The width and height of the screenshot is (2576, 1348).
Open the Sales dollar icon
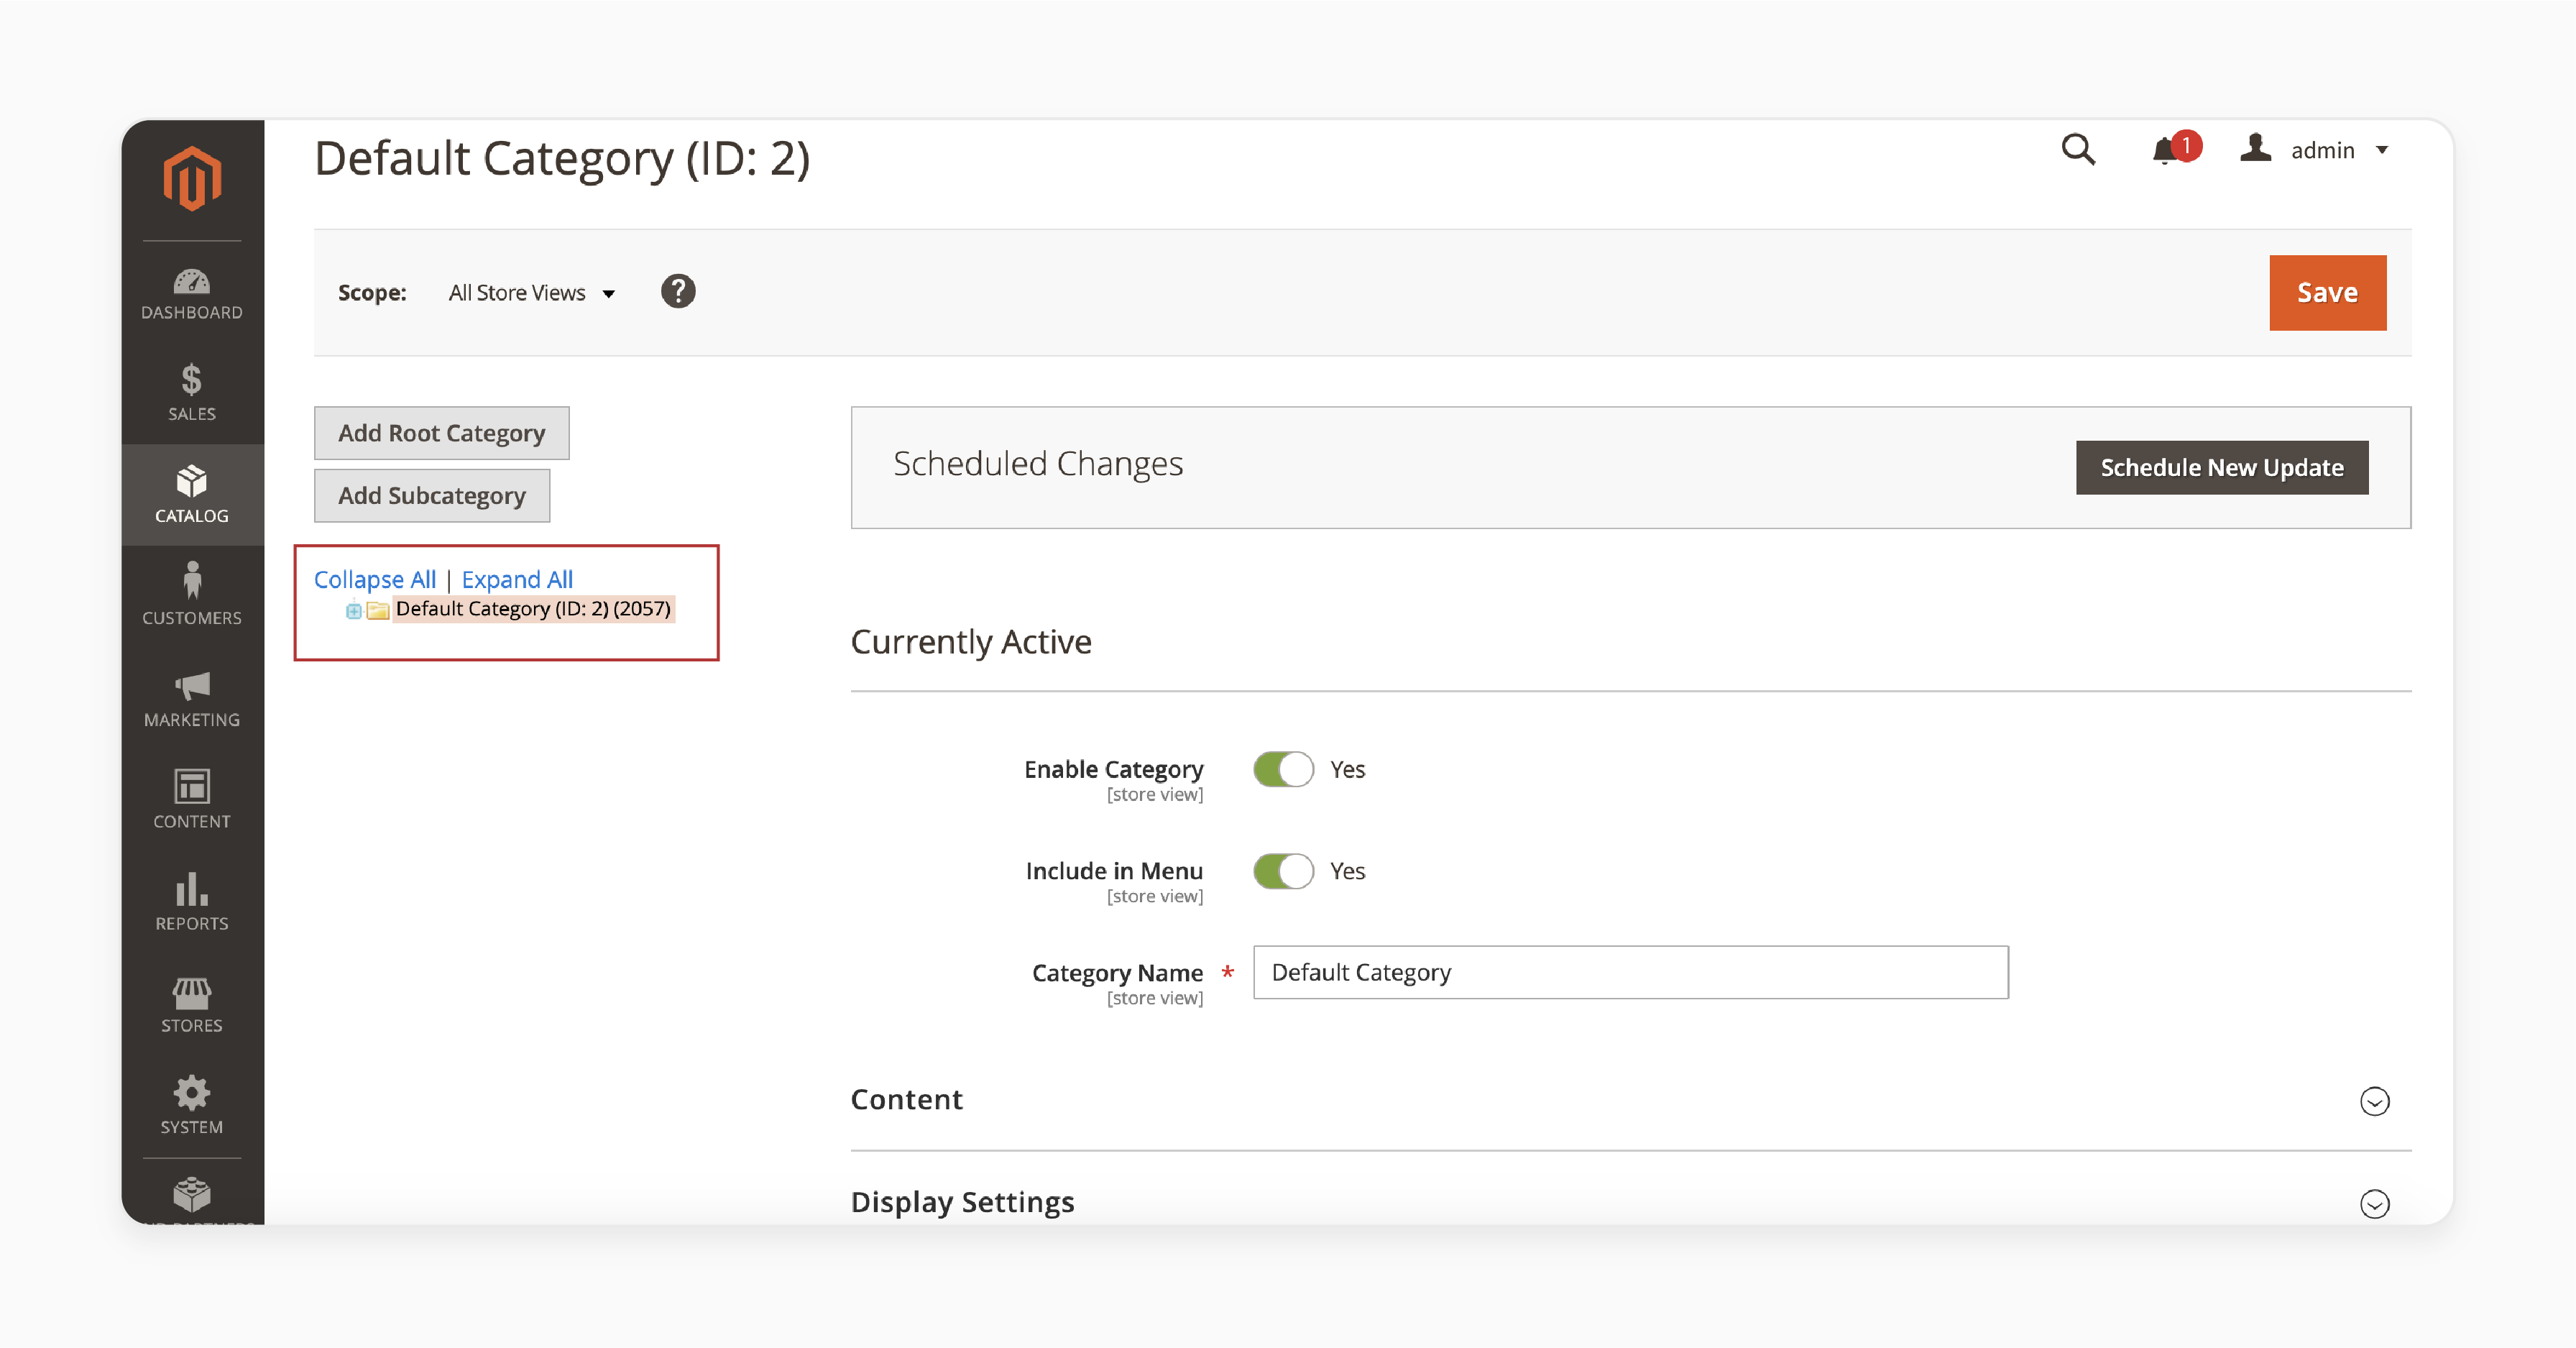[192, 380]
